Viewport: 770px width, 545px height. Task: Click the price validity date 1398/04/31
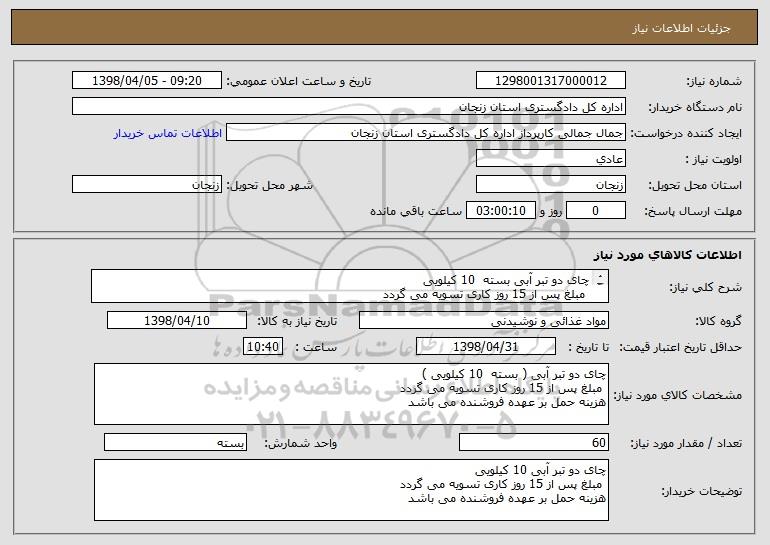(486, 347)
